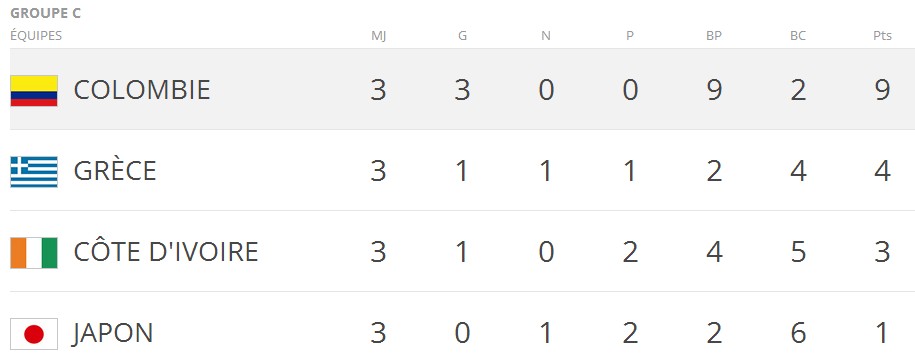The image size is (915, 363).
Task: Click the Pts column header
Action: pos(882,36)
